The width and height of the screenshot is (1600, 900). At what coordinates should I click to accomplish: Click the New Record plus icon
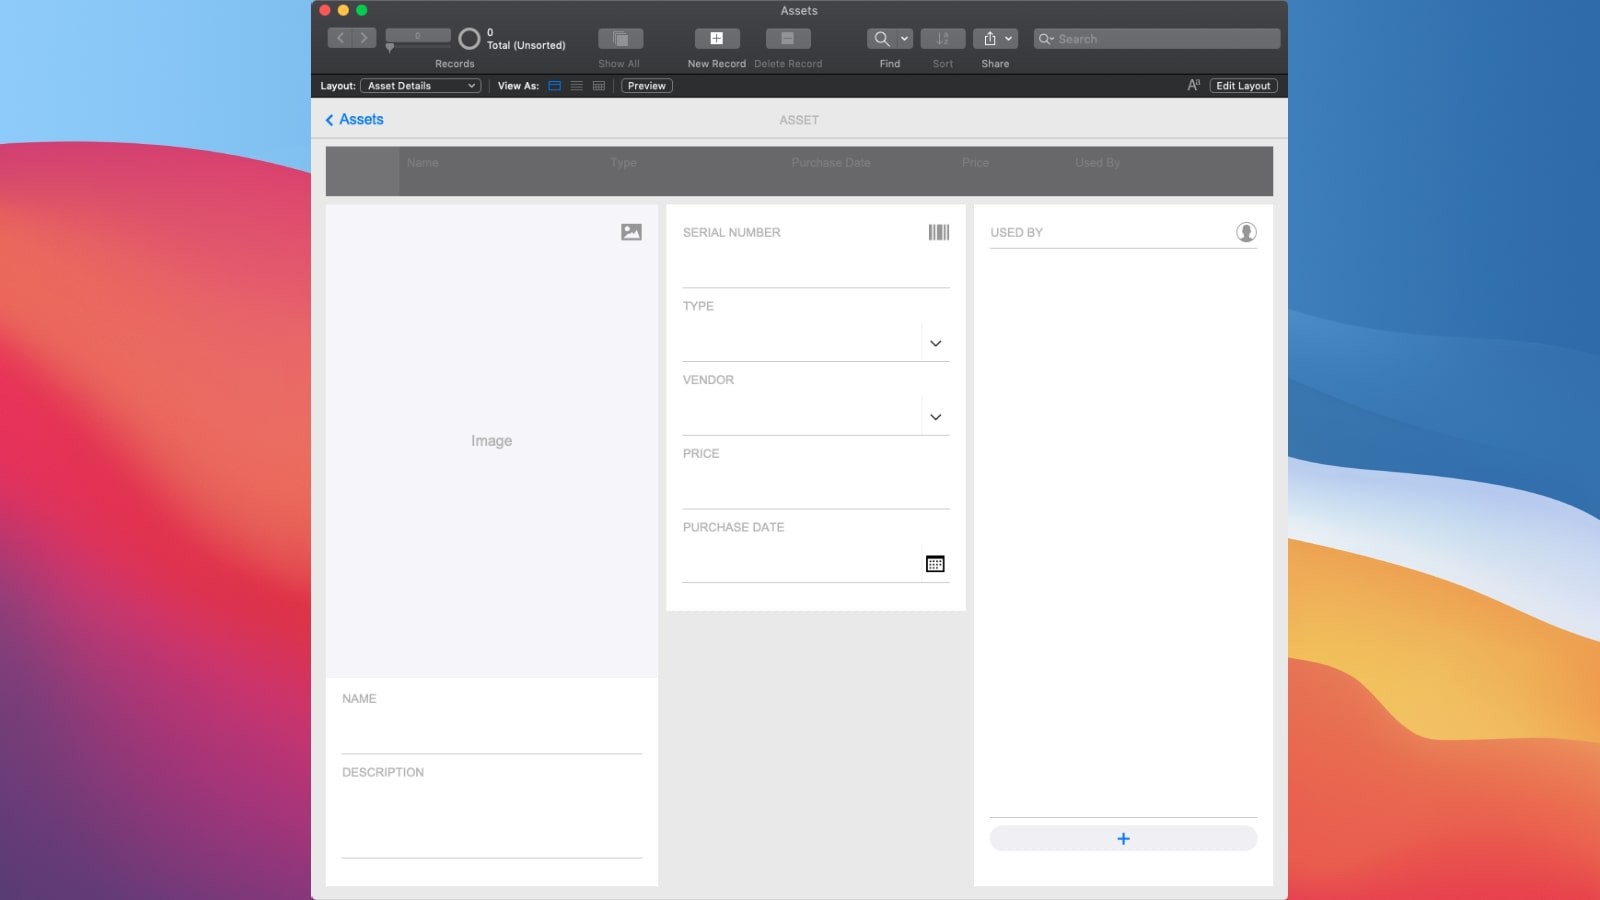716,39
